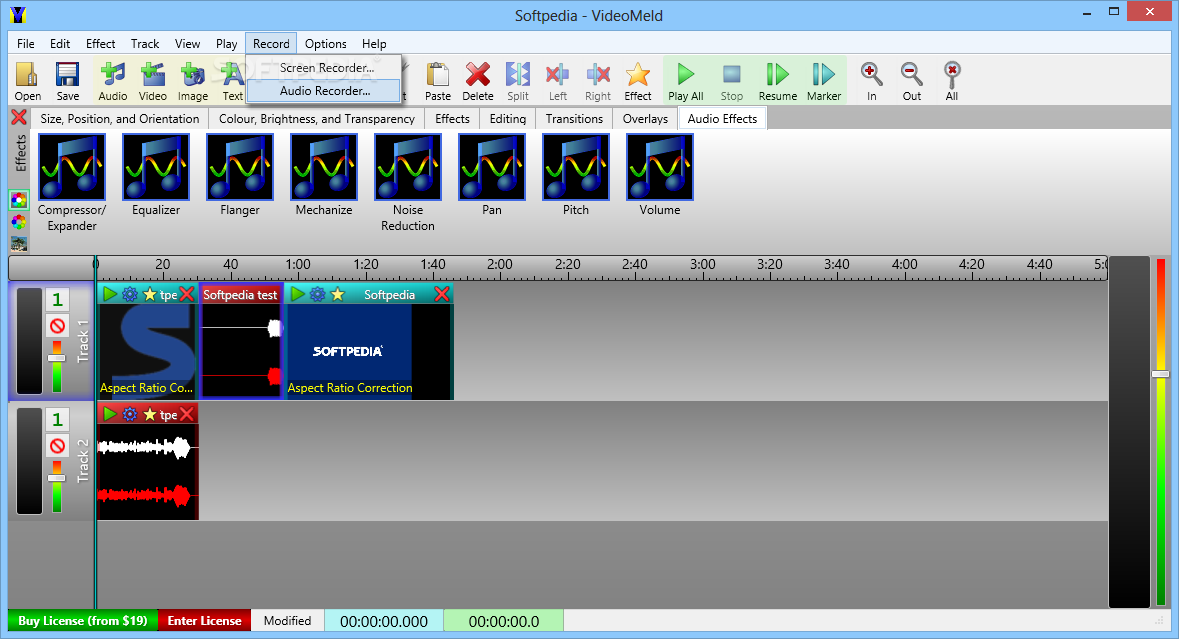The width and height of the screenshot is (1179, 639).
Task: Remove the Track 2 tpe clip via red X
Action: (x=187, y=414)
